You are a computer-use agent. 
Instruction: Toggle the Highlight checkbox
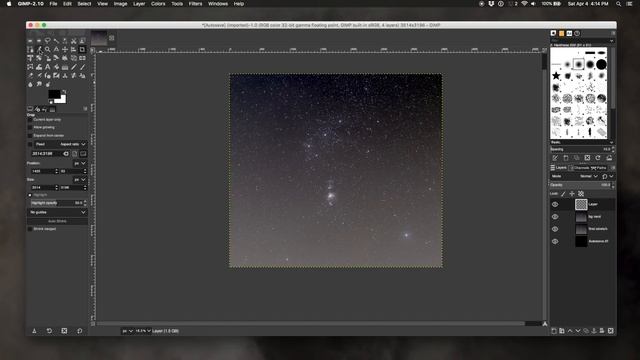[30, 195]
